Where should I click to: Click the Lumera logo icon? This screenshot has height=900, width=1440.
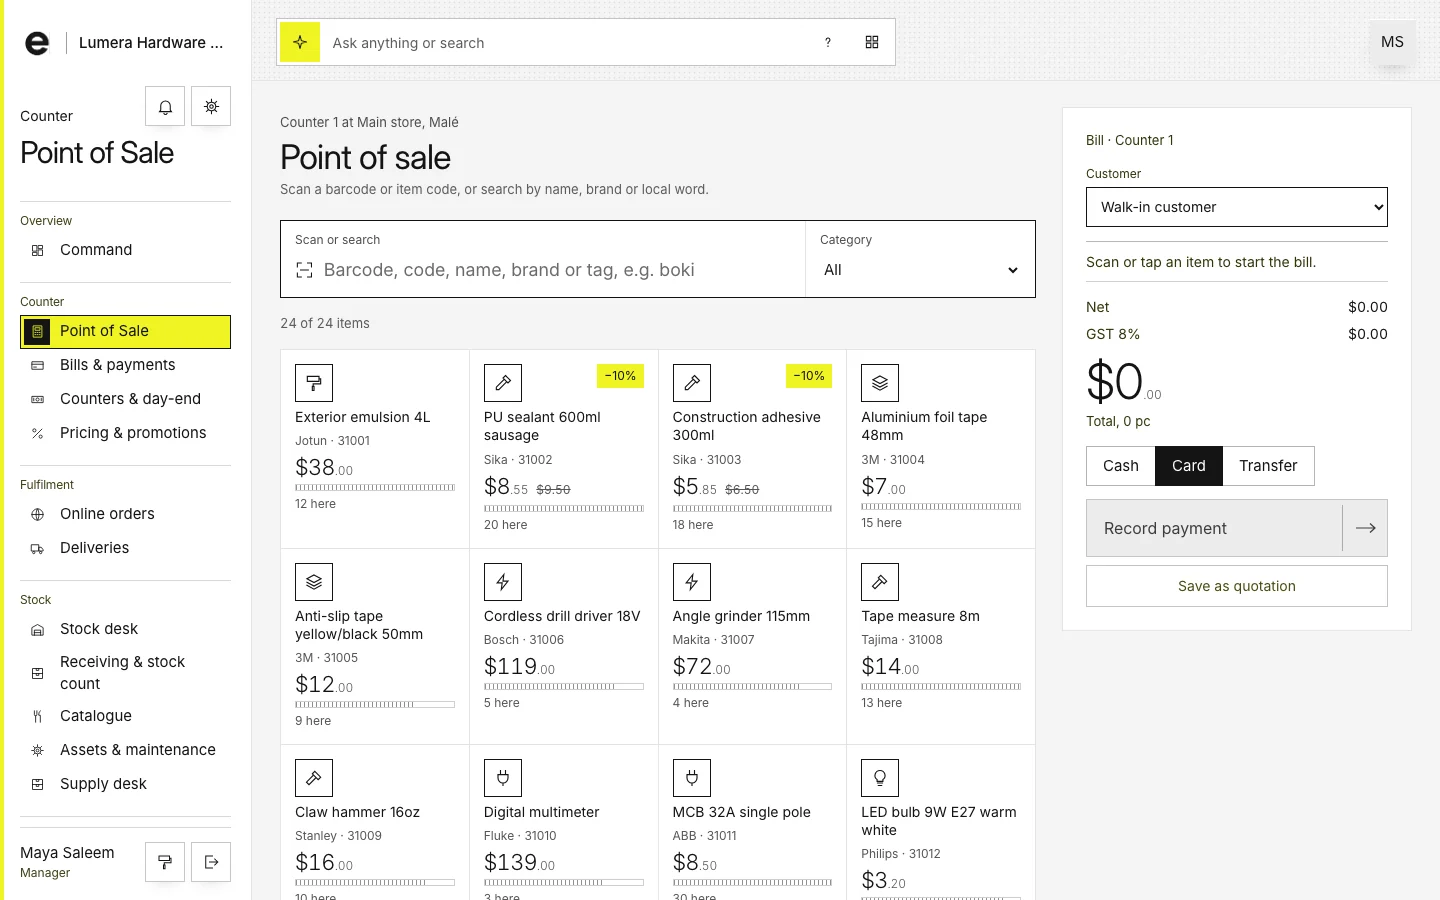pos(37,43)
